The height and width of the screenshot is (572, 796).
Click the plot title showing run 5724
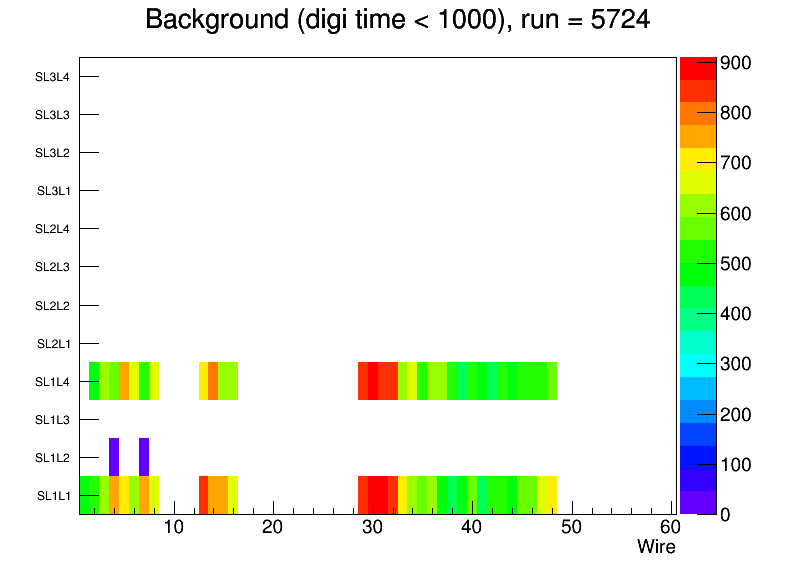coord(398,19)
